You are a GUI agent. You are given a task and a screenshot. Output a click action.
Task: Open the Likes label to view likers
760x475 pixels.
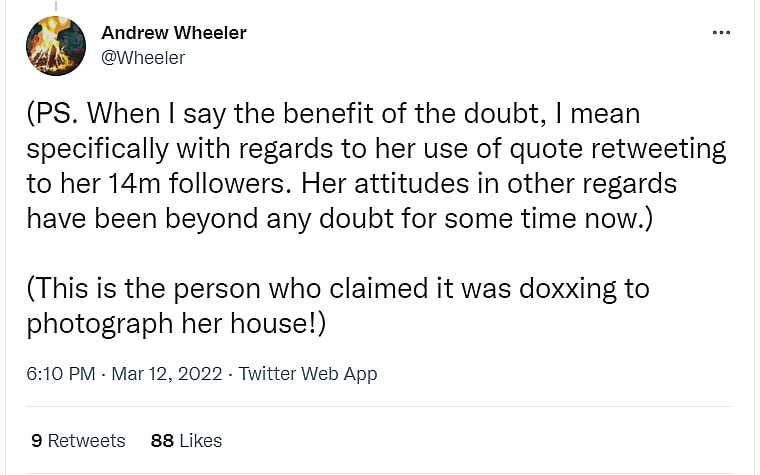coord(200,440)
